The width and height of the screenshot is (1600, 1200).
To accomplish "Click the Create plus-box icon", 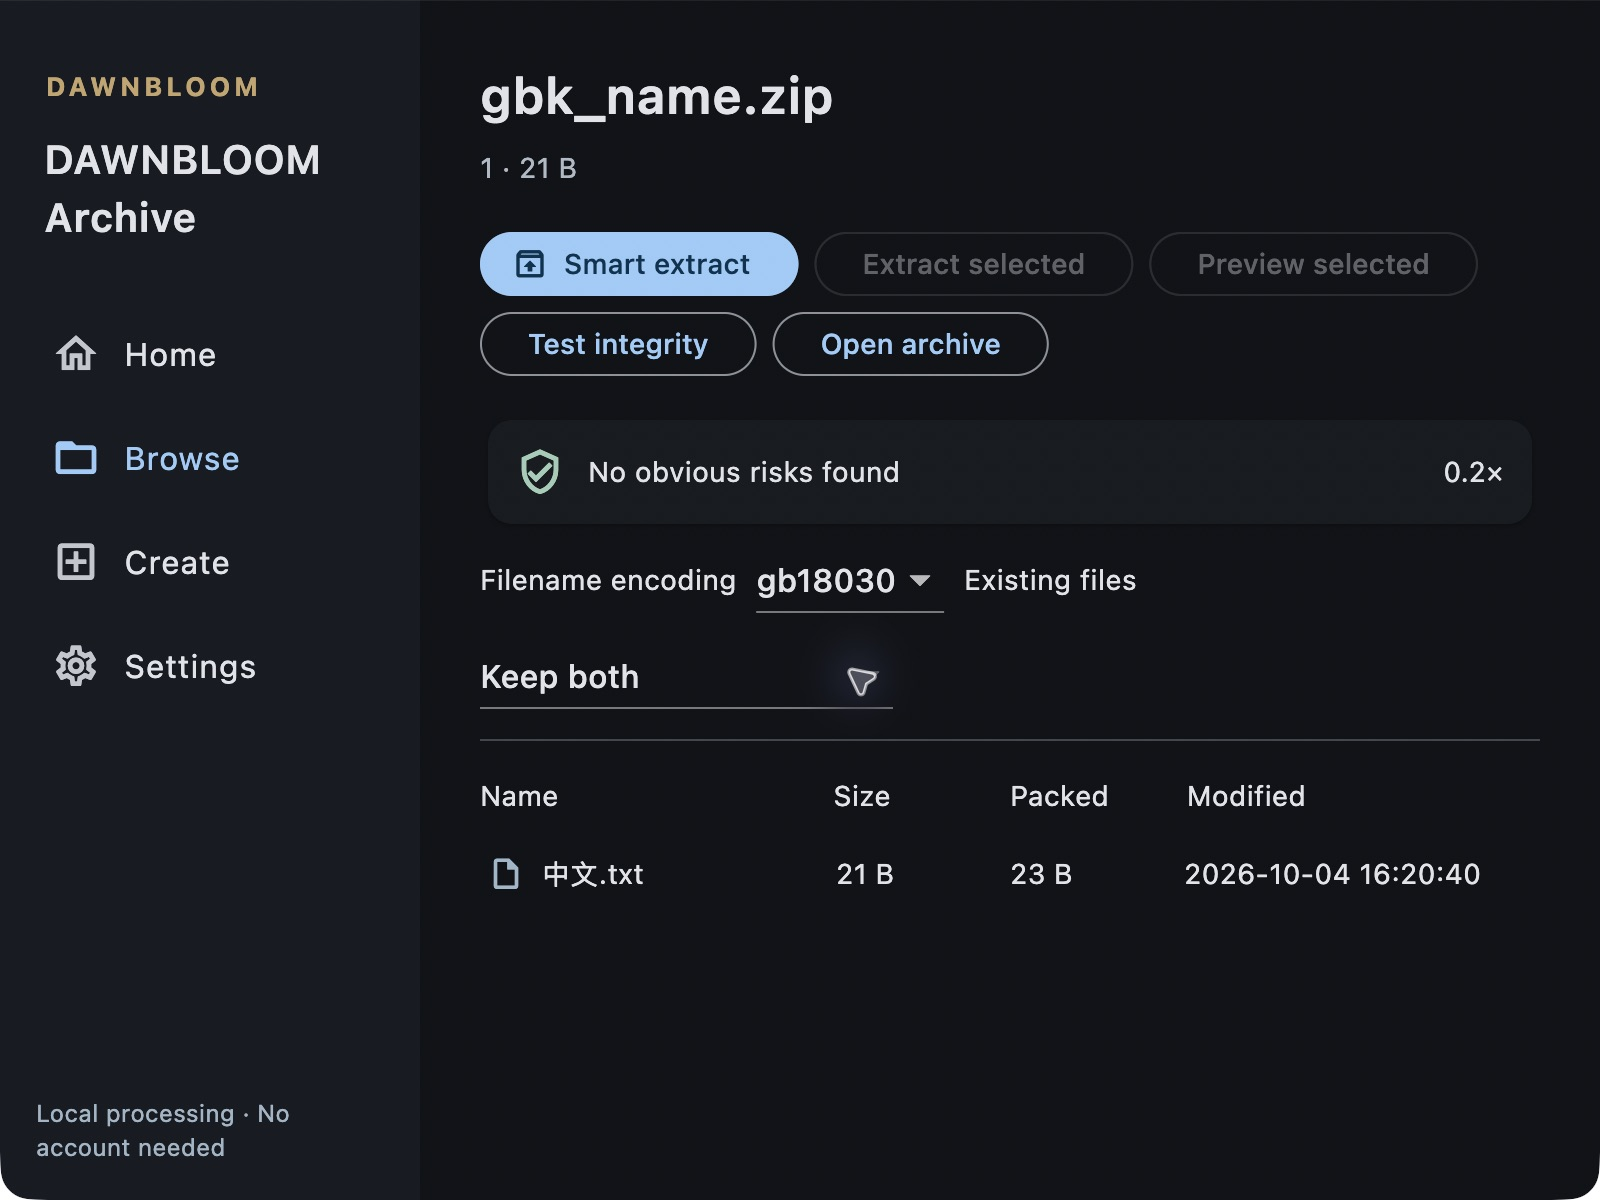I will point(76,562).
